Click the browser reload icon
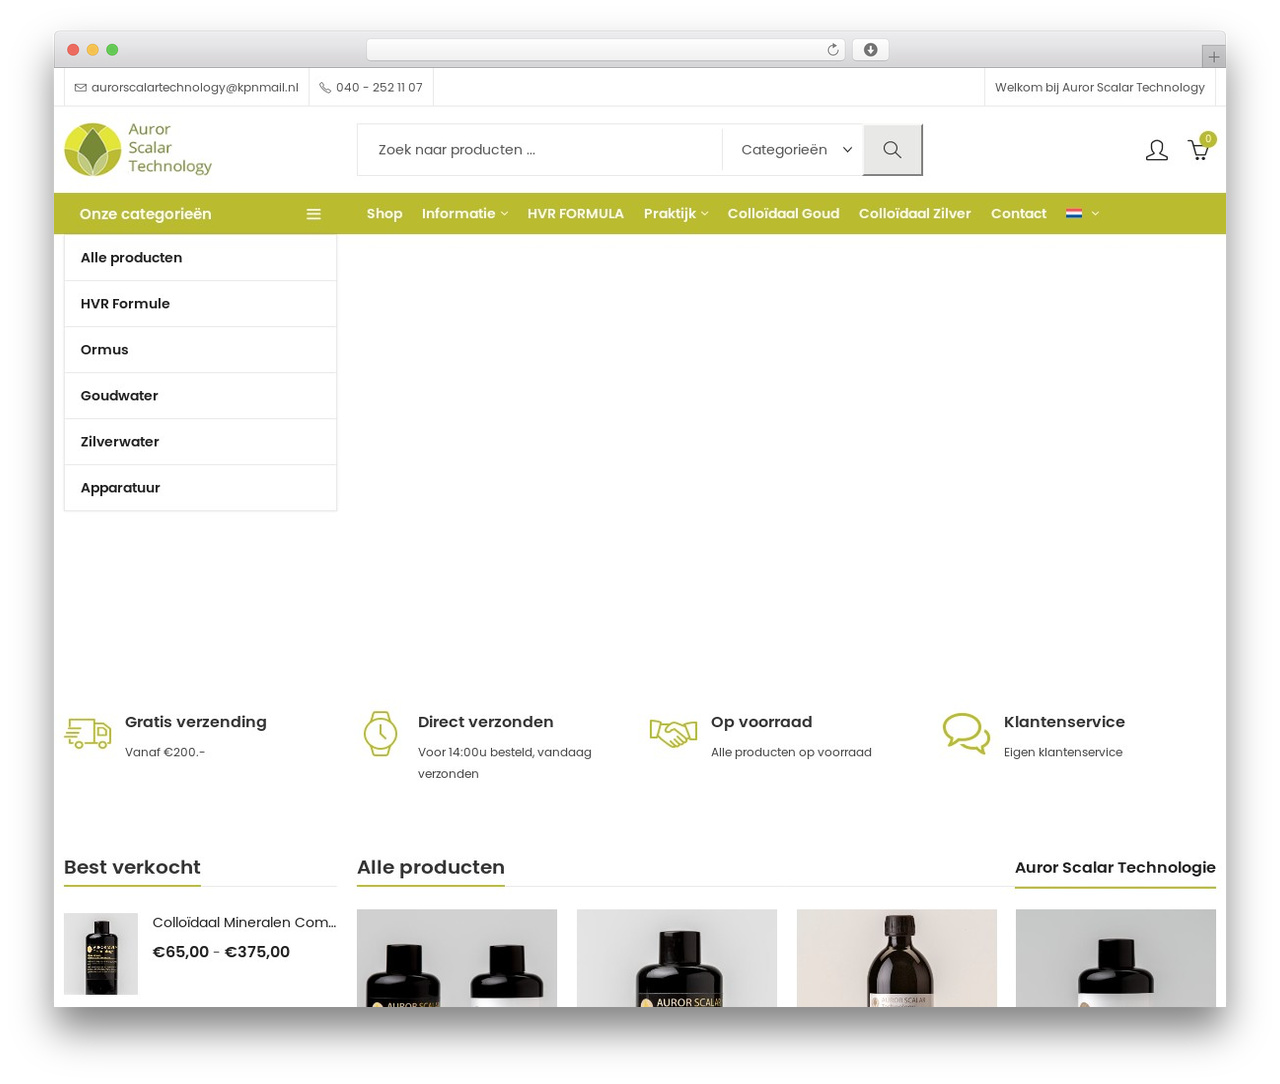The height and width of the screenshot is (1084, 1280). (x=832, y=50)
